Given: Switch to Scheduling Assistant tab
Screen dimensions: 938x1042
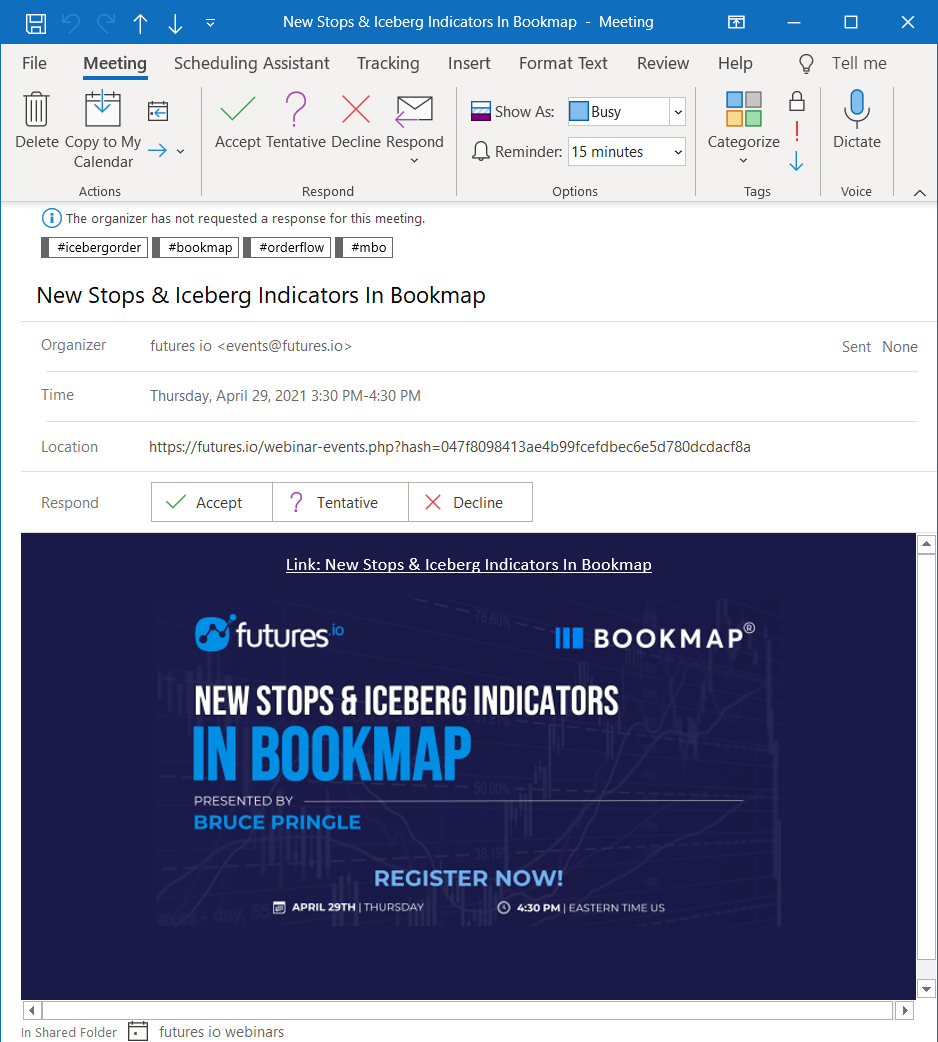Looking at the screenshot, I should click(x=251, y=63).
